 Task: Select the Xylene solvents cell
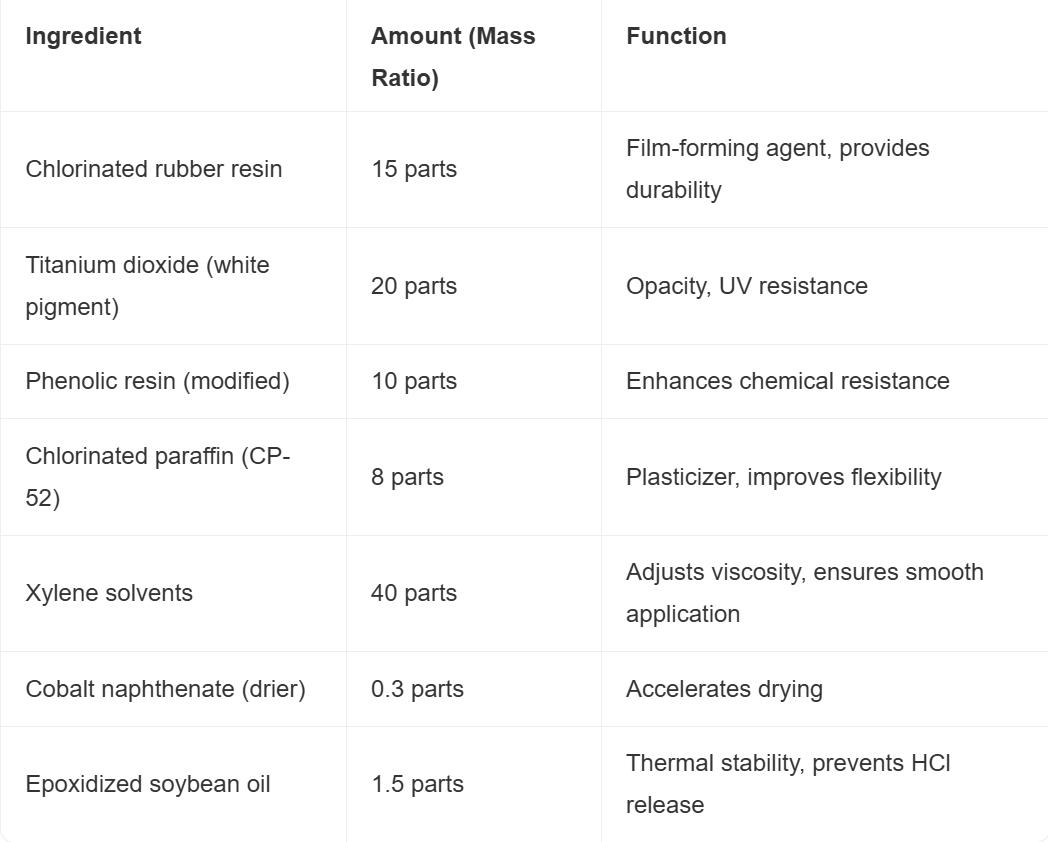tap(108, 593)
